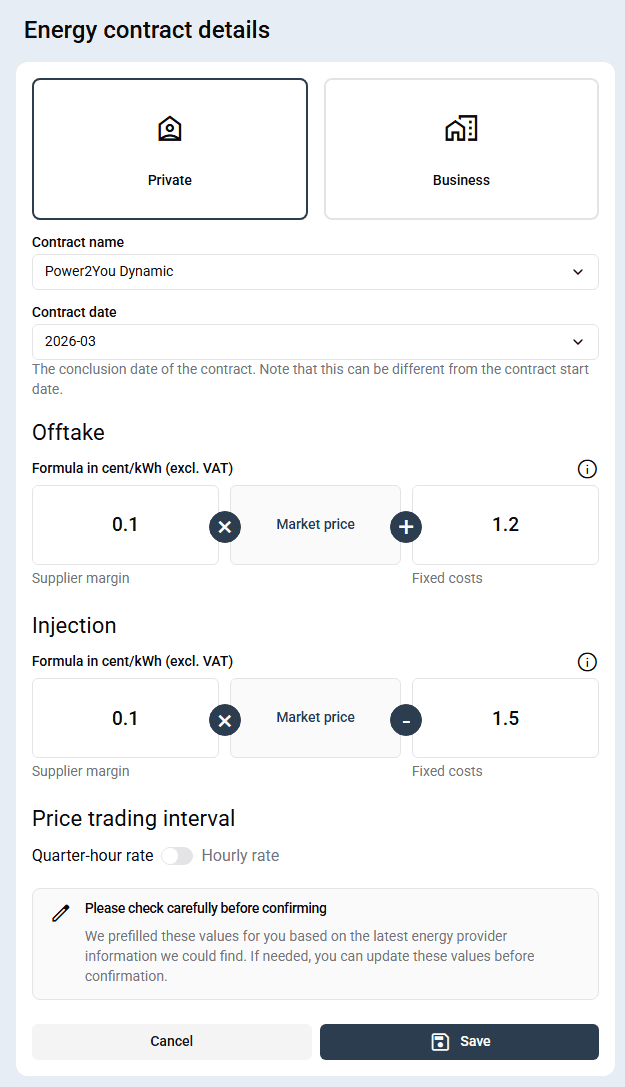Click the Injection fixed costs field showing 1.5
This screenshot has width=625, height=1087.
click(505, 718)
